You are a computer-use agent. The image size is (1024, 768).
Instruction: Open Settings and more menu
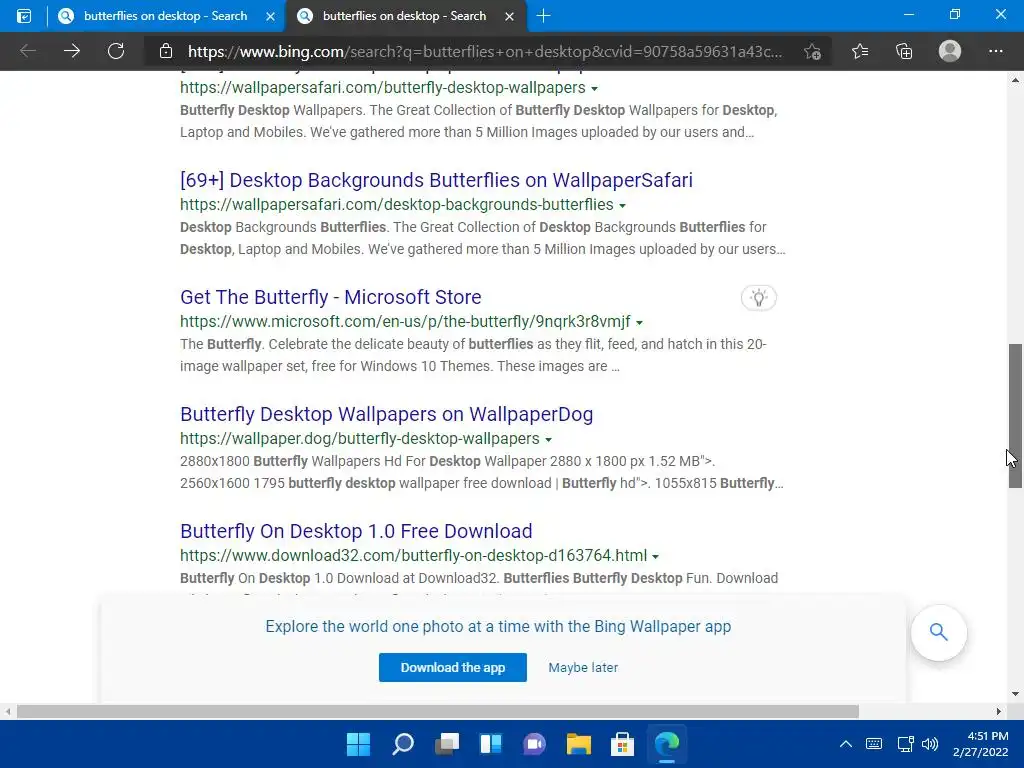[x=996, y=51]
